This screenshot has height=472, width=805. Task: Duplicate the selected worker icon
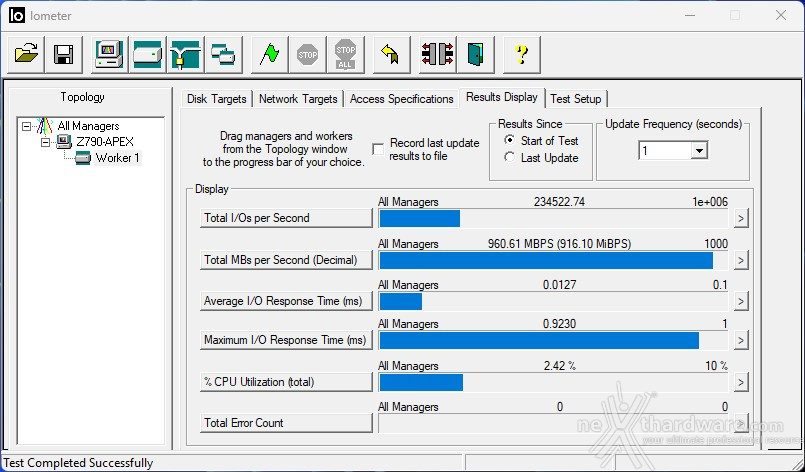pos(223,54)
